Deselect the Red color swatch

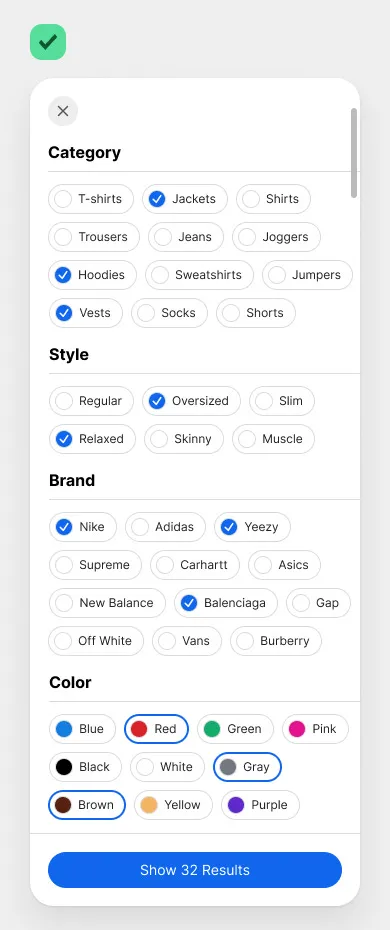point(156,729)
